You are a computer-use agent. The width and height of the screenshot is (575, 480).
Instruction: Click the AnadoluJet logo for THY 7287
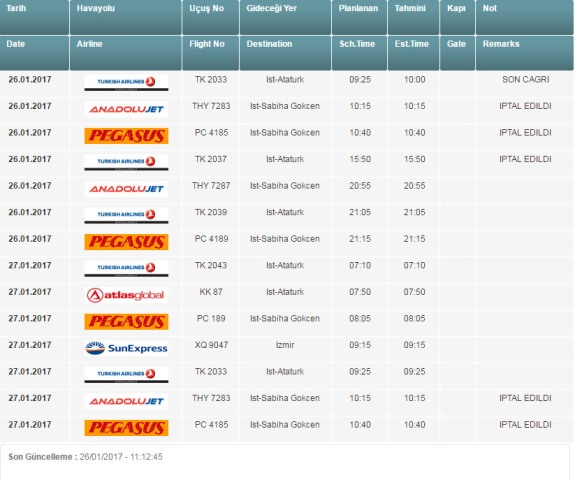(x=126, y=189)
